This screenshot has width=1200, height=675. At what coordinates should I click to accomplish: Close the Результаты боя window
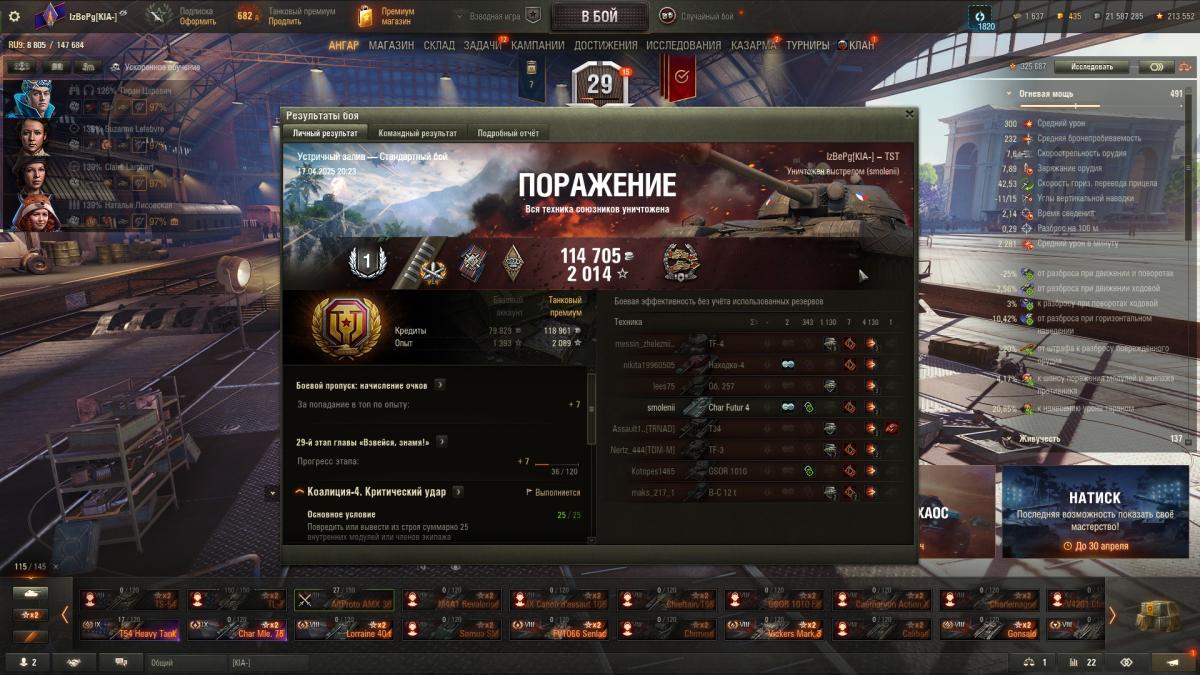(x=909, y=115)
